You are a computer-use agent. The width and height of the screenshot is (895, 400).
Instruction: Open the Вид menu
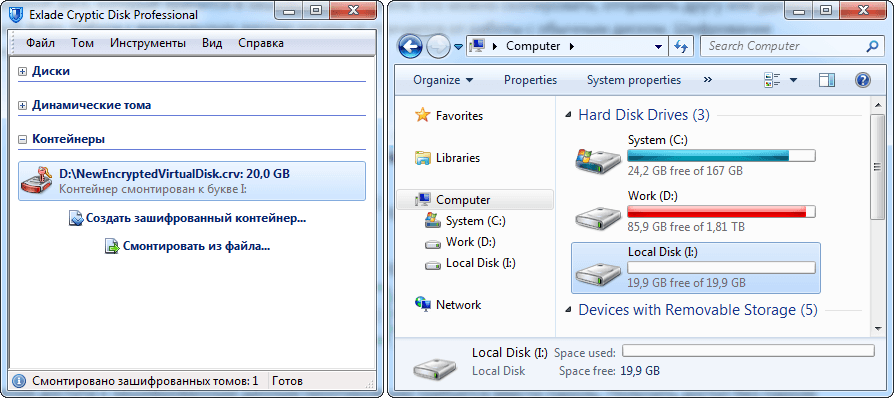pyautogui.click(x=212, y=43)
